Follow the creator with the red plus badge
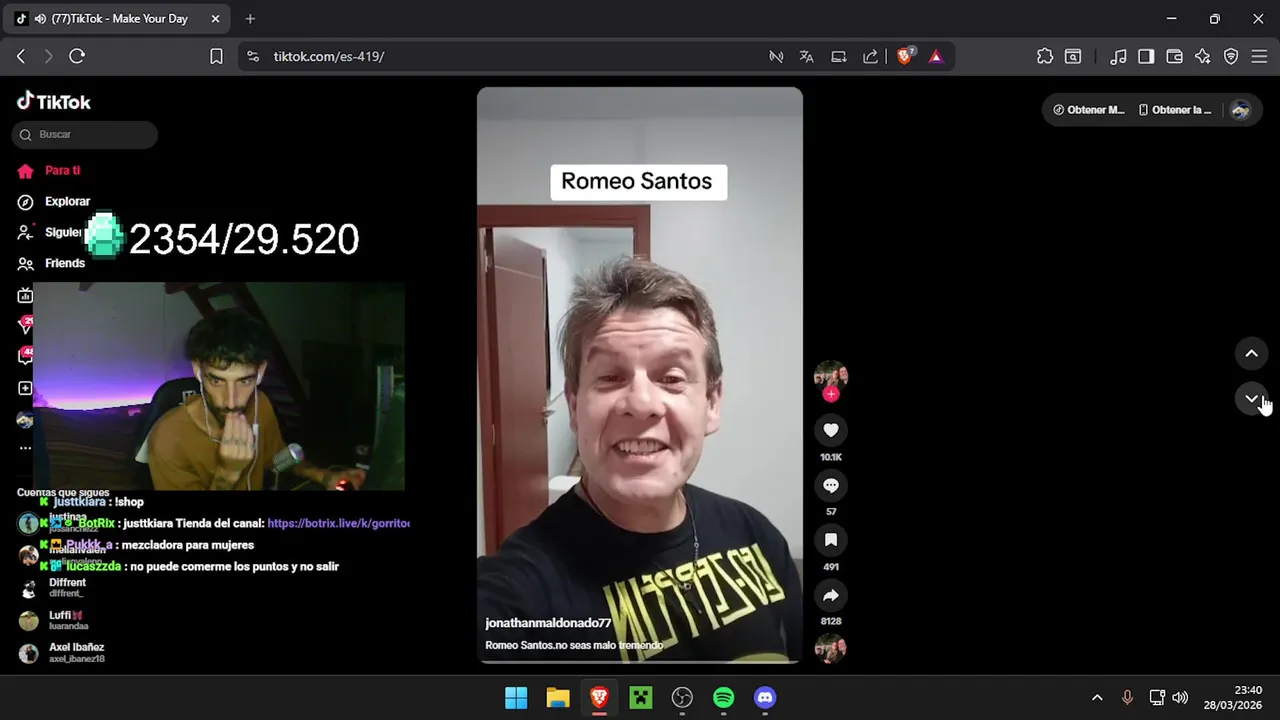The width and height of the screenshot is (1280, 720). point(831,394)
